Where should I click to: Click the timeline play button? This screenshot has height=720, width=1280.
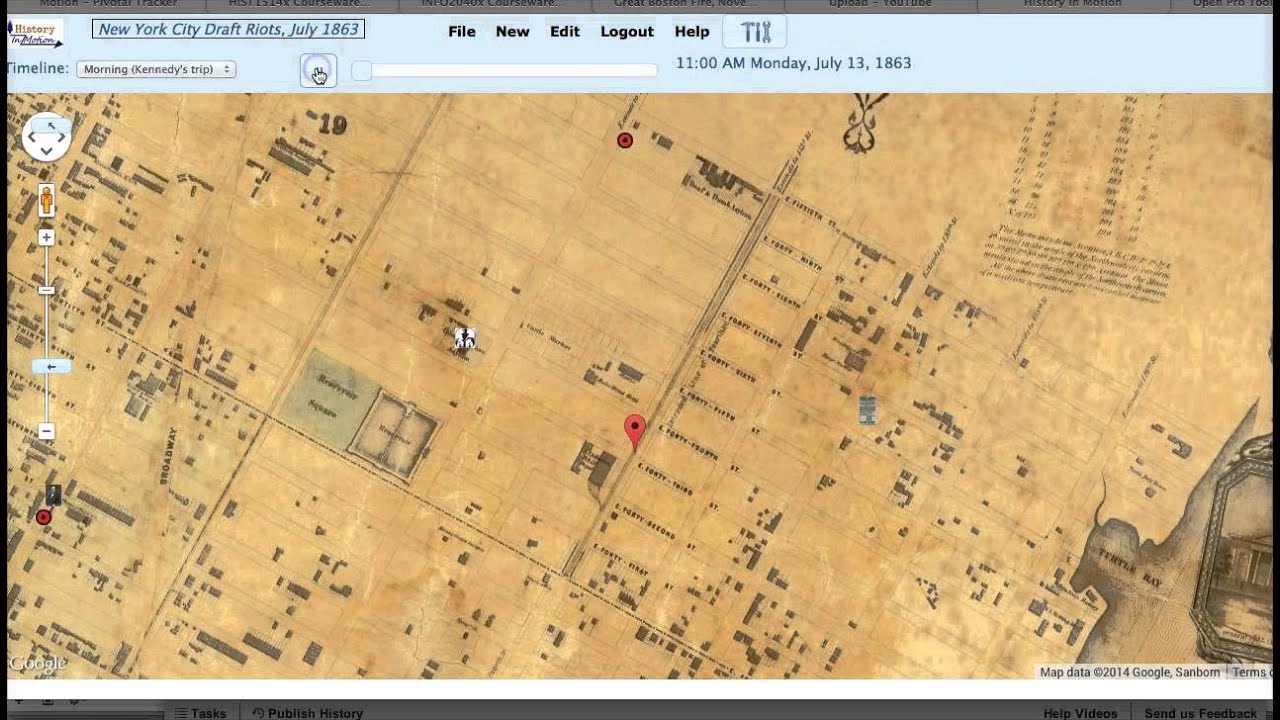(x=318, y=71)
